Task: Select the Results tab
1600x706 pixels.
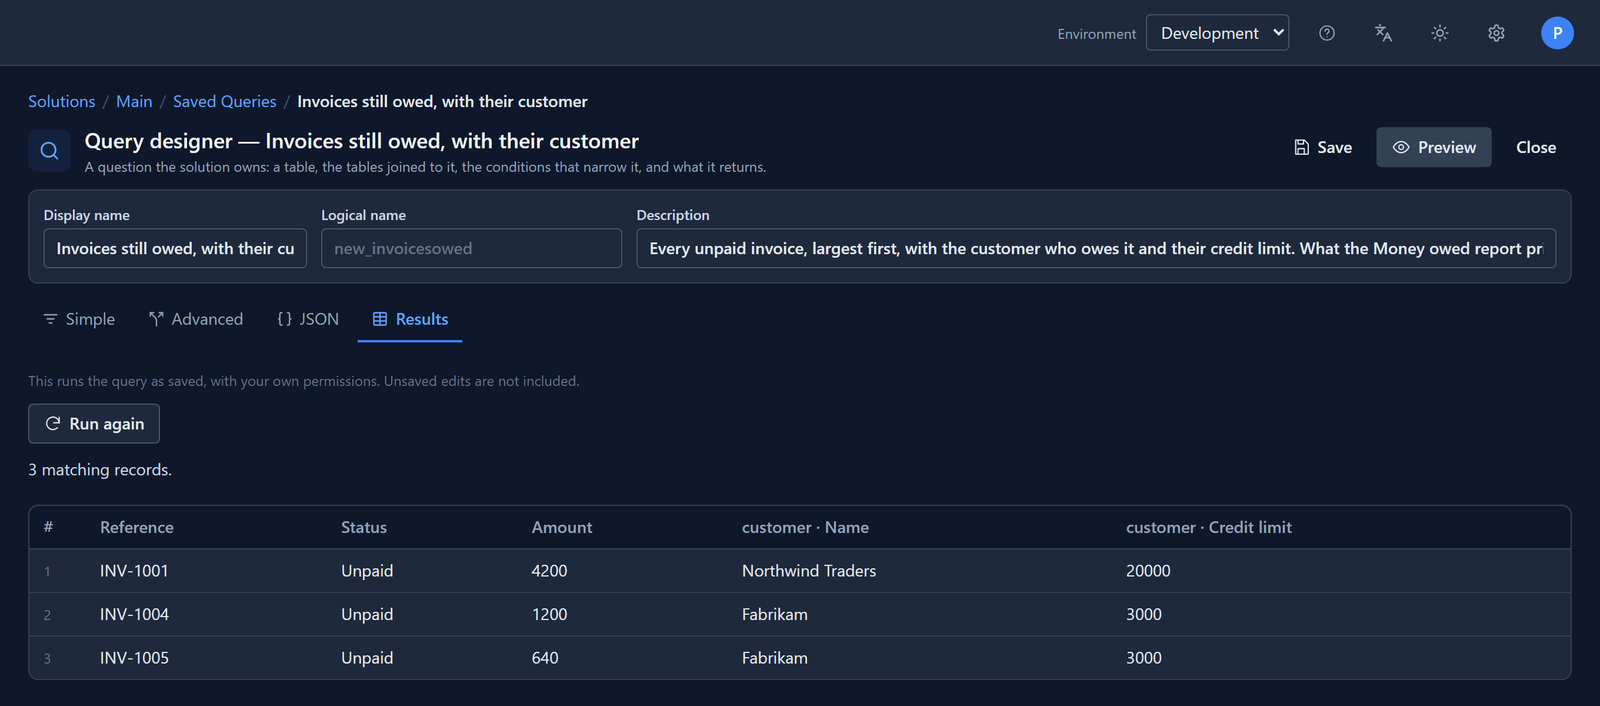Action: pos(410,319)
